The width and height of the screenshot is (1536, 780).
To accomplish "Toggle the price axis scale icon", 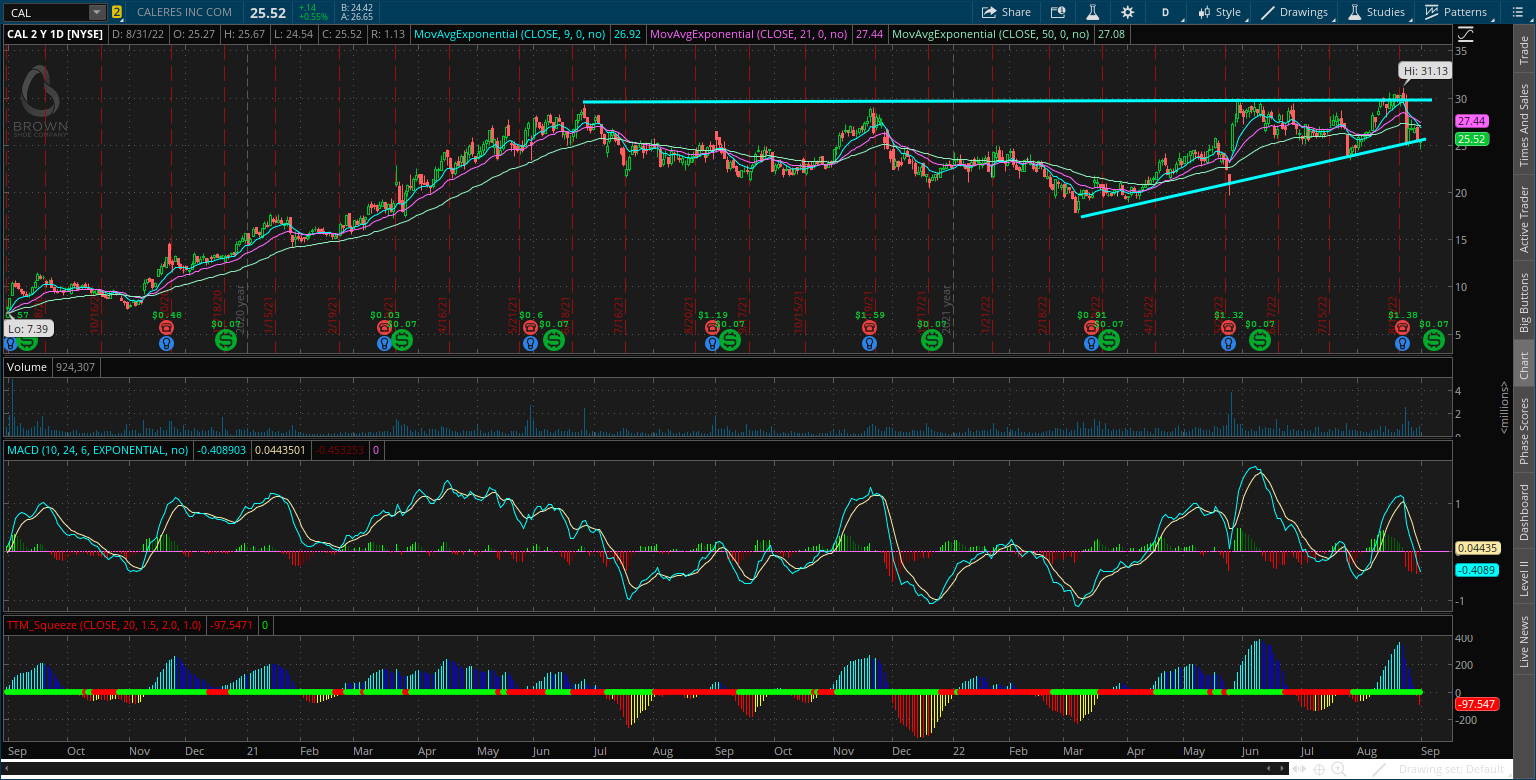I will coord(1464,35).
